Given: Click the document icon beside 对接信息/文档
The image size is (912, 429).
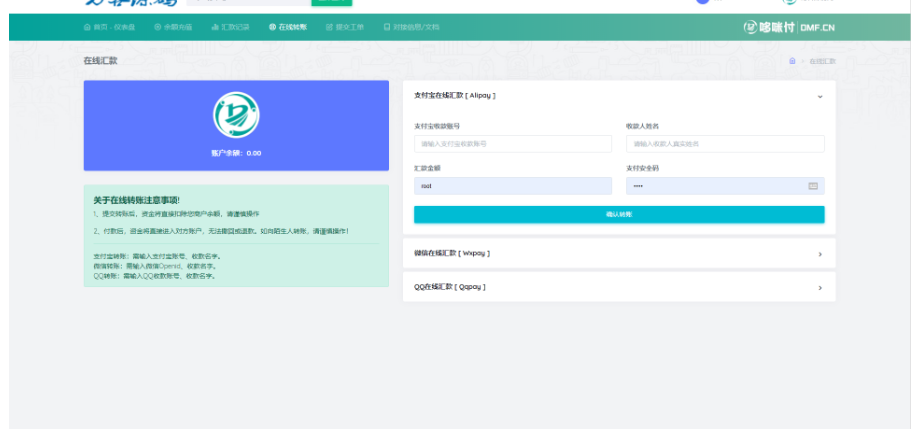Looking at the screenshot, I should coord(387,27).
